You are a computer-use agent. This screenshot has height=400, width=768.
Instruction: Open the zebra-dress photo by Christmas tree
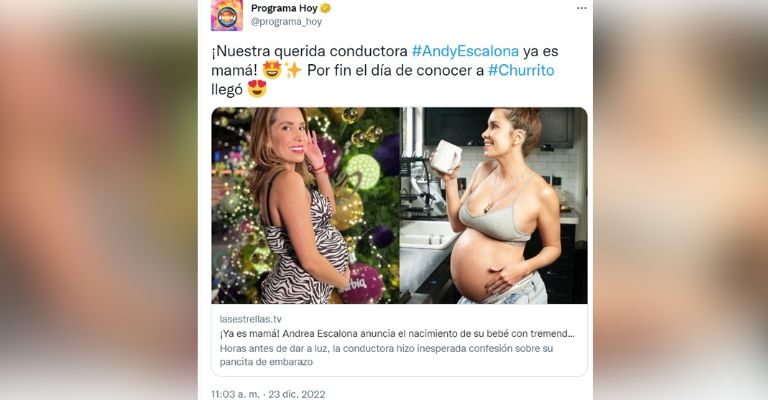(x=306, y=206)
